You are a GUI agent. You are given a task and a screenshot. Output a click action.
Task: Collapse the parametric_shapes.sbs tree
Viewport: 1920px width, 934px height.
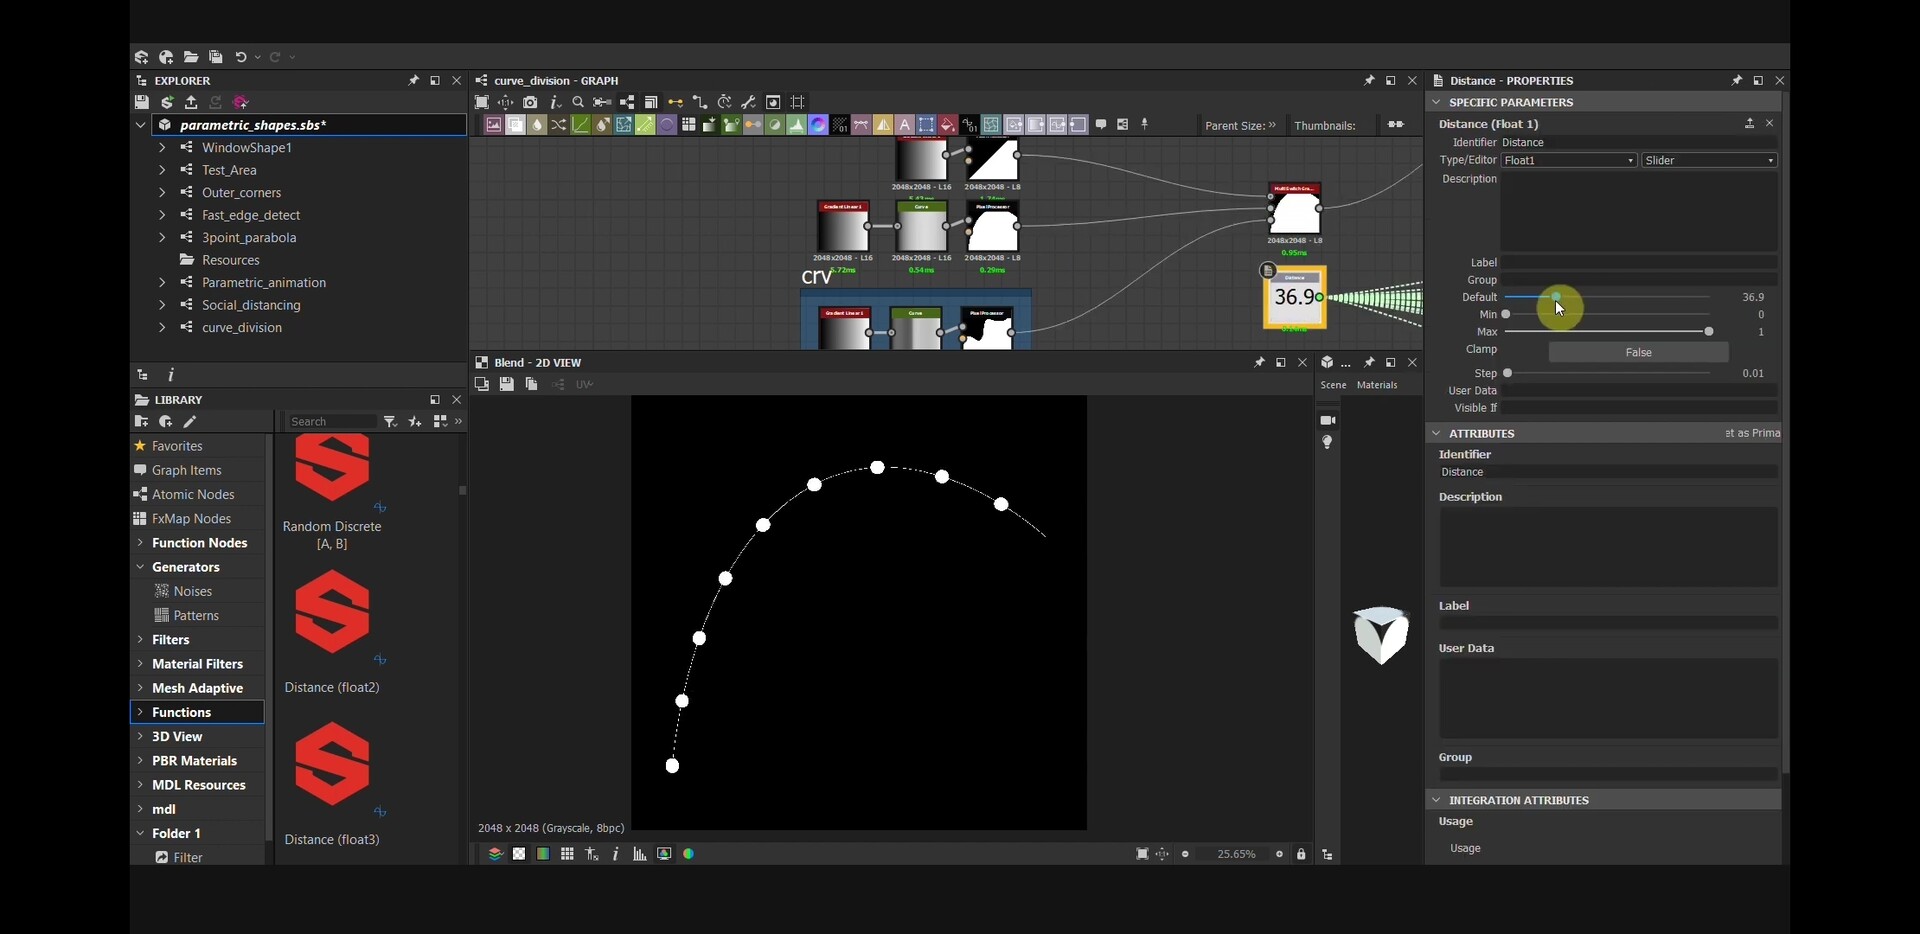coord(140,125)
